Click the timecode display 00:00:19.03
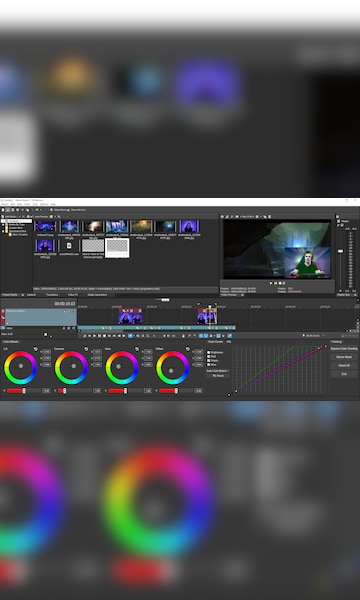Image resolution: width=360 pixels, height=600 pixels. [65, 303]
